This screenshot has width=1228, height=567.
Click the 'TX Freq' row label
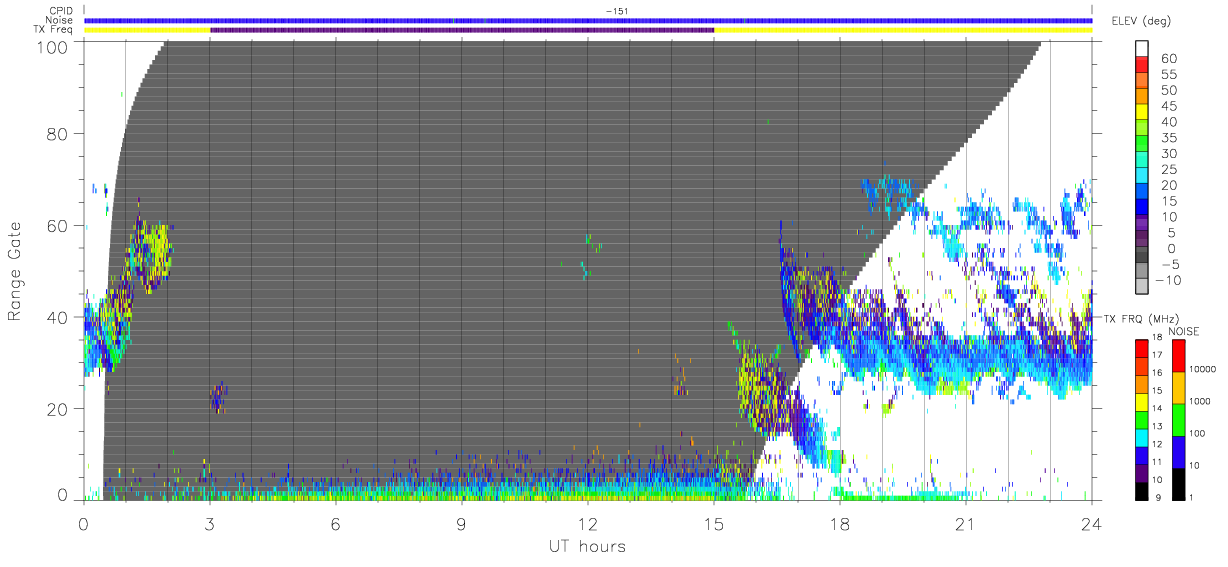point(53,30)
